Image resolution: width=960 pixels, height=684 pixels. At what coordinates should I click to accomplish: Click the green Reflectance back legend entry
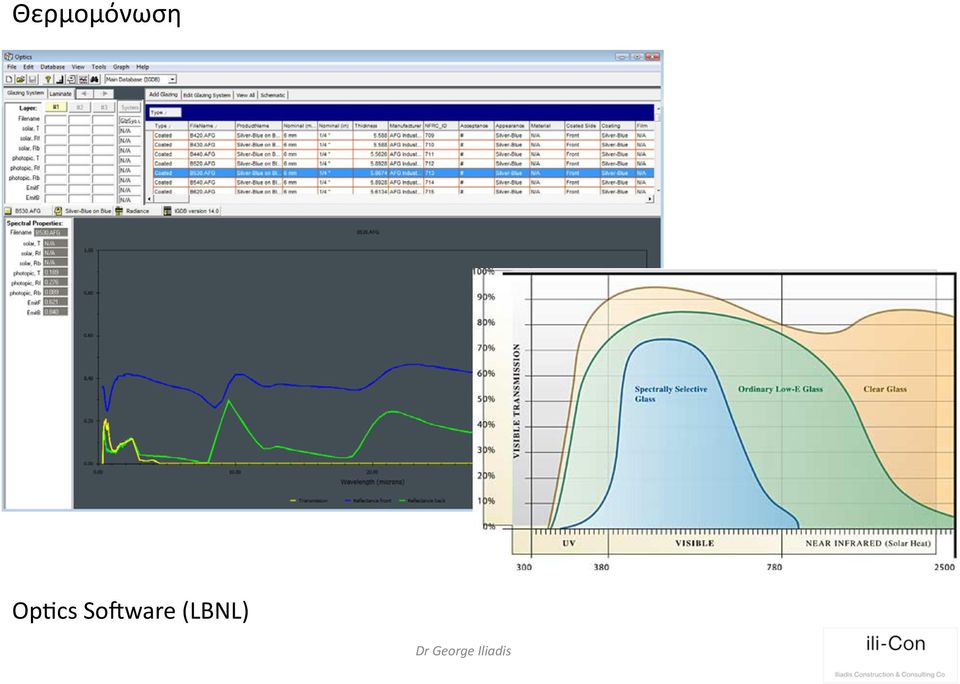(x=422, y=501)
